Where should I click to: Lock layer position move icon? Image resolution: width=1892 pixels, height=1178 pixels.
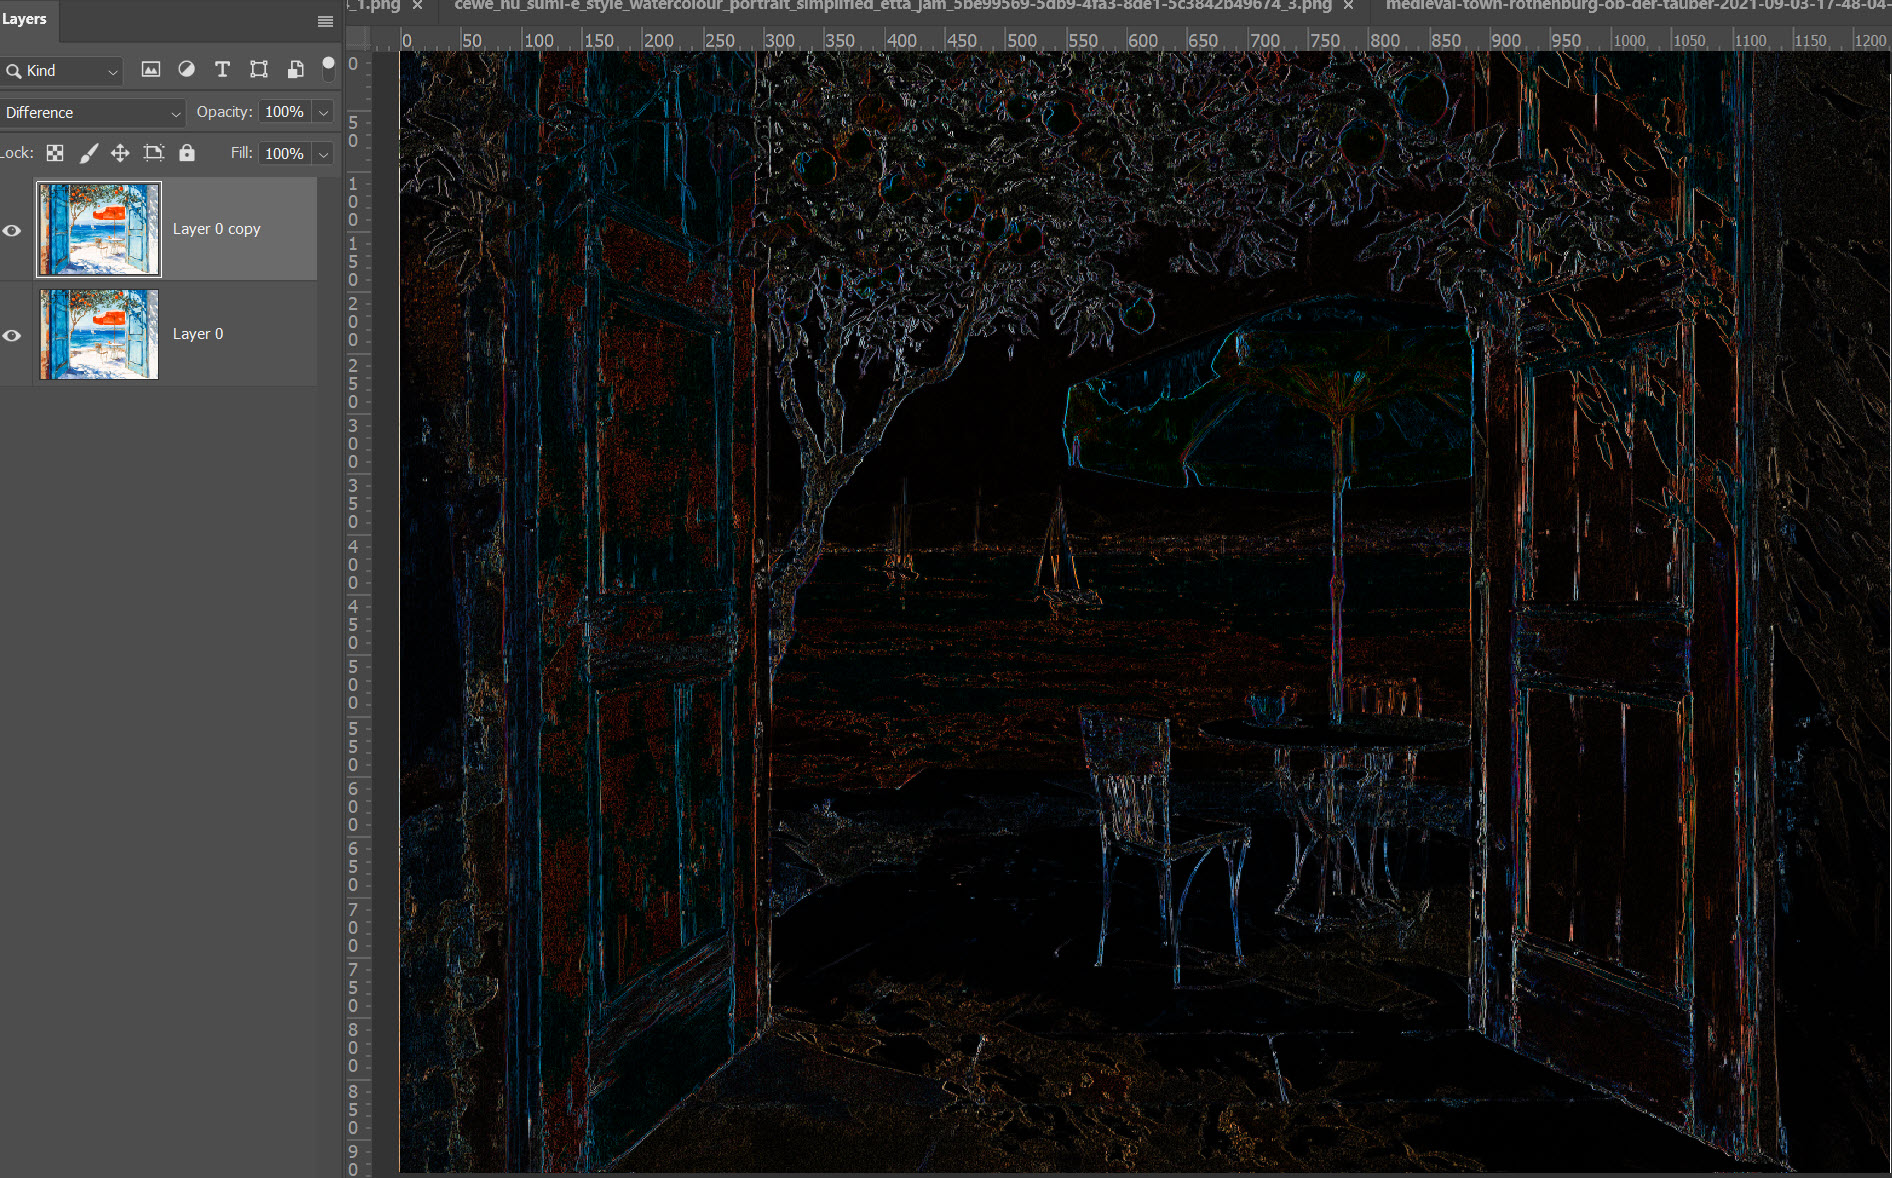(x=120, y=153)
